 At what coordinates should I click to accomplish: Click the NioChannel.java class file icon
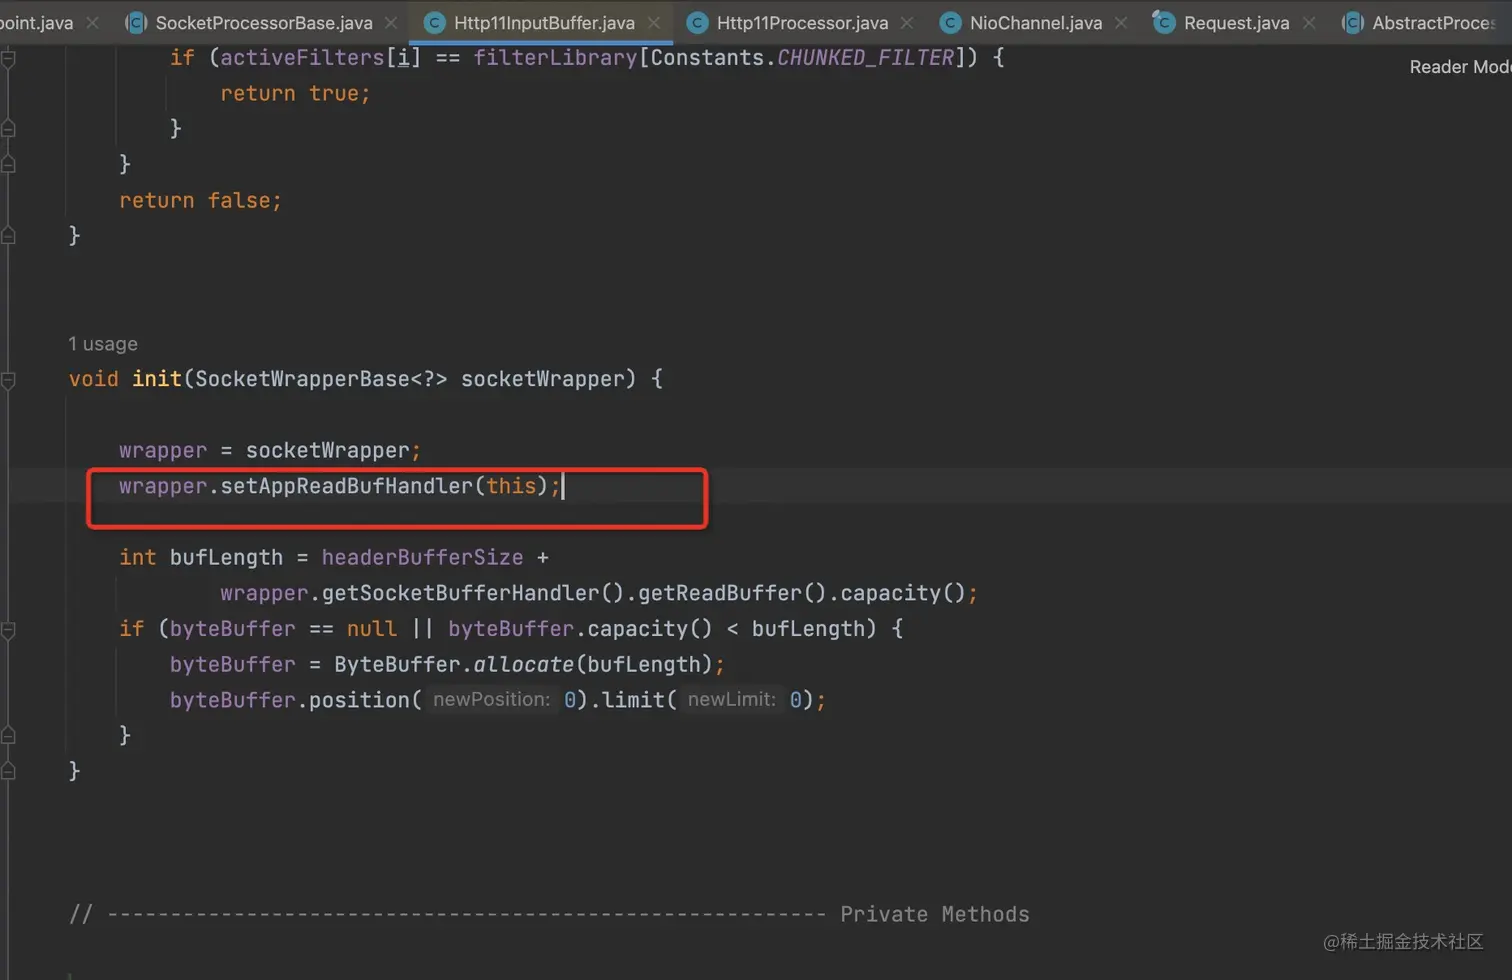(x=951, y=22)
